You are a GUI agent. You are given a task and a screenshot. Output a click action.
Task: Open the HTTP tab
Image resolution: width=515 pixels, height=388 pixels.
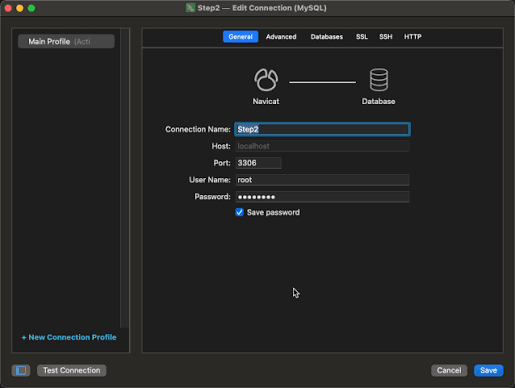pyautogui.click(x=413, y=37)
